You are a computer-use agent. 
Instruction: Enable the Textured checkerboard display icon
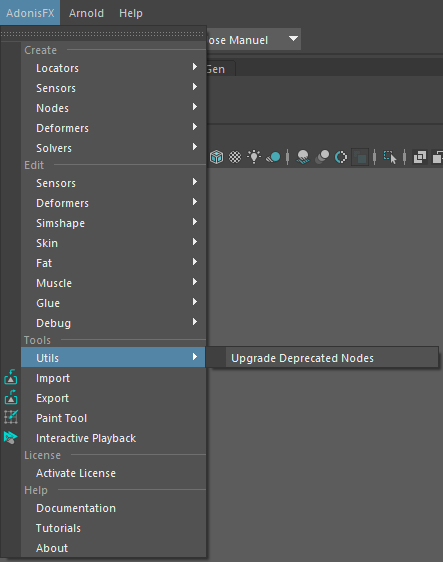pos(235,157)
